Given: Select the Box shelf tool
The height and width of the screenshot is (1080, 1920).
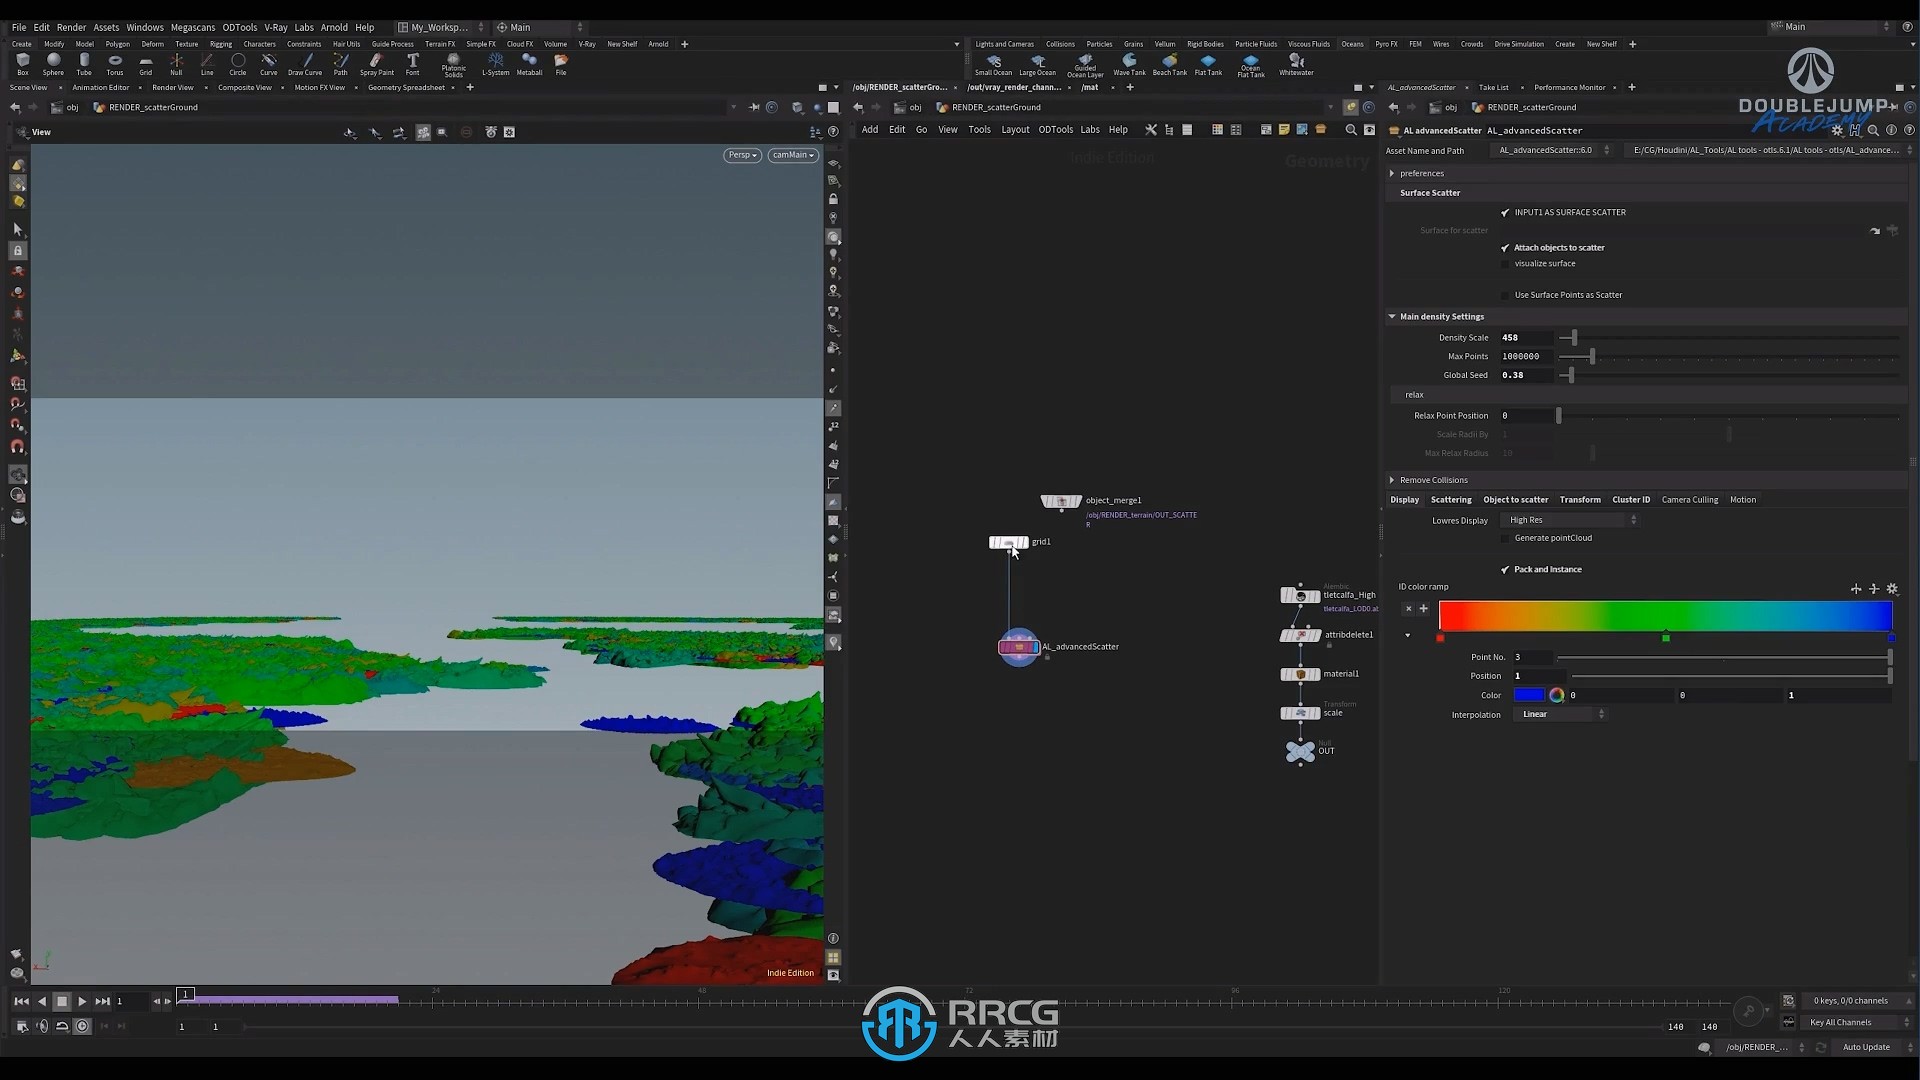Looking at the screenshot, I should click(22, 64).
